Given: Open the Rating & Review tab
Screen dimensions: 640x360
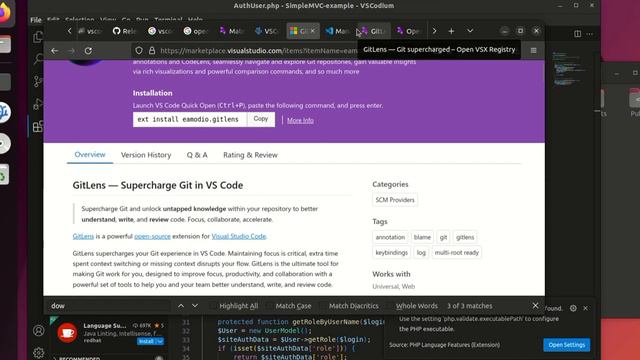Looking at the screenshot, I should 250,155.
